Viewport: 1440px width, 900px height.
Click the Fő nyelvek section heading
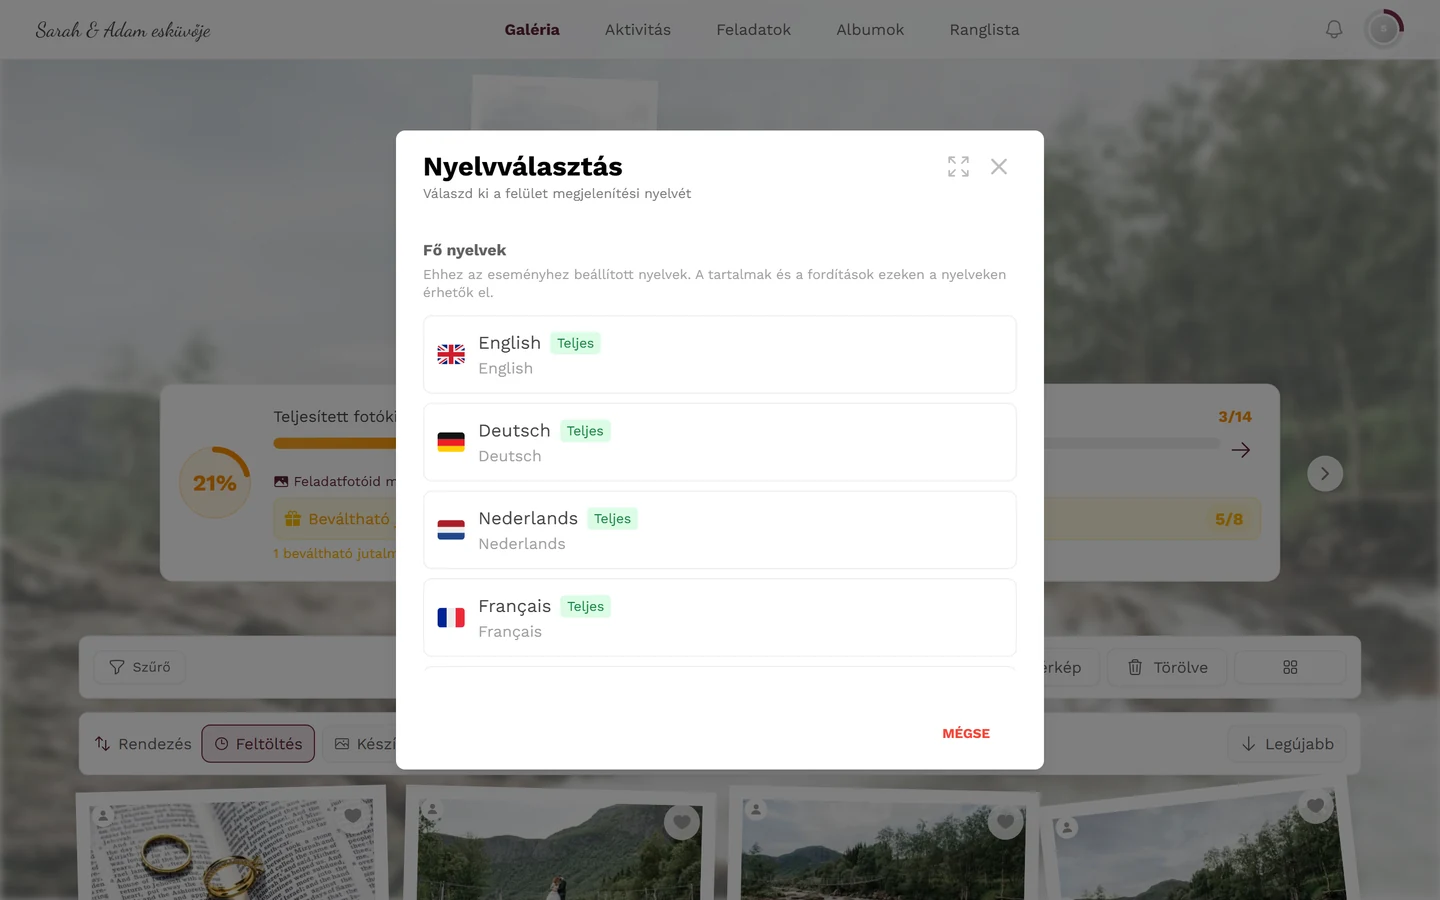pos(465,250)
